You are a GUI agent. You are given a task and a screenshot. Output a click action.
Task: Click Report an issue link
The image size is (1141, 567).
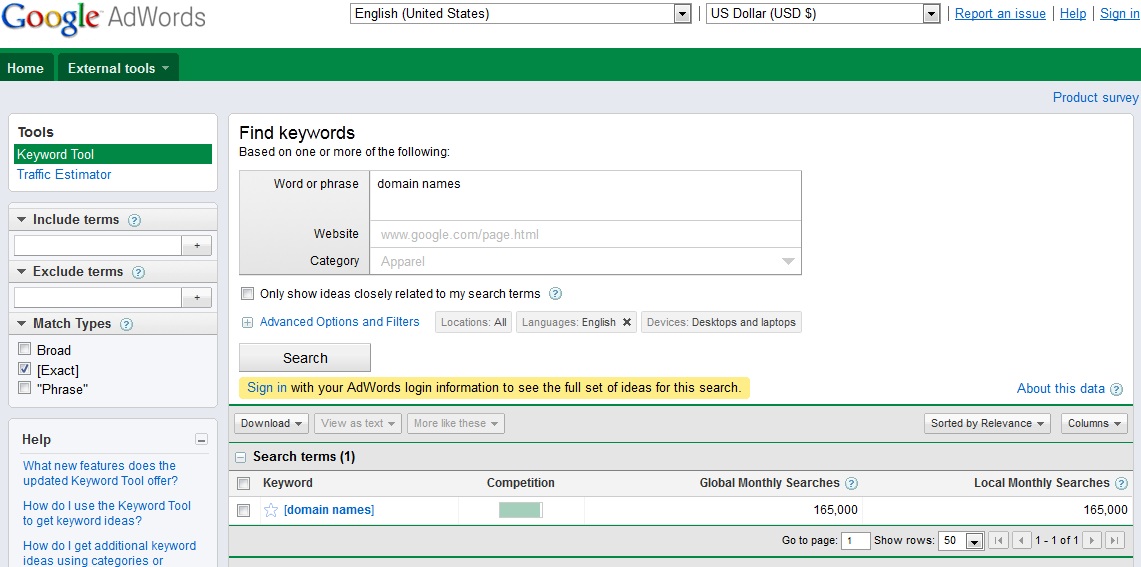click(x=1000, y=14)
